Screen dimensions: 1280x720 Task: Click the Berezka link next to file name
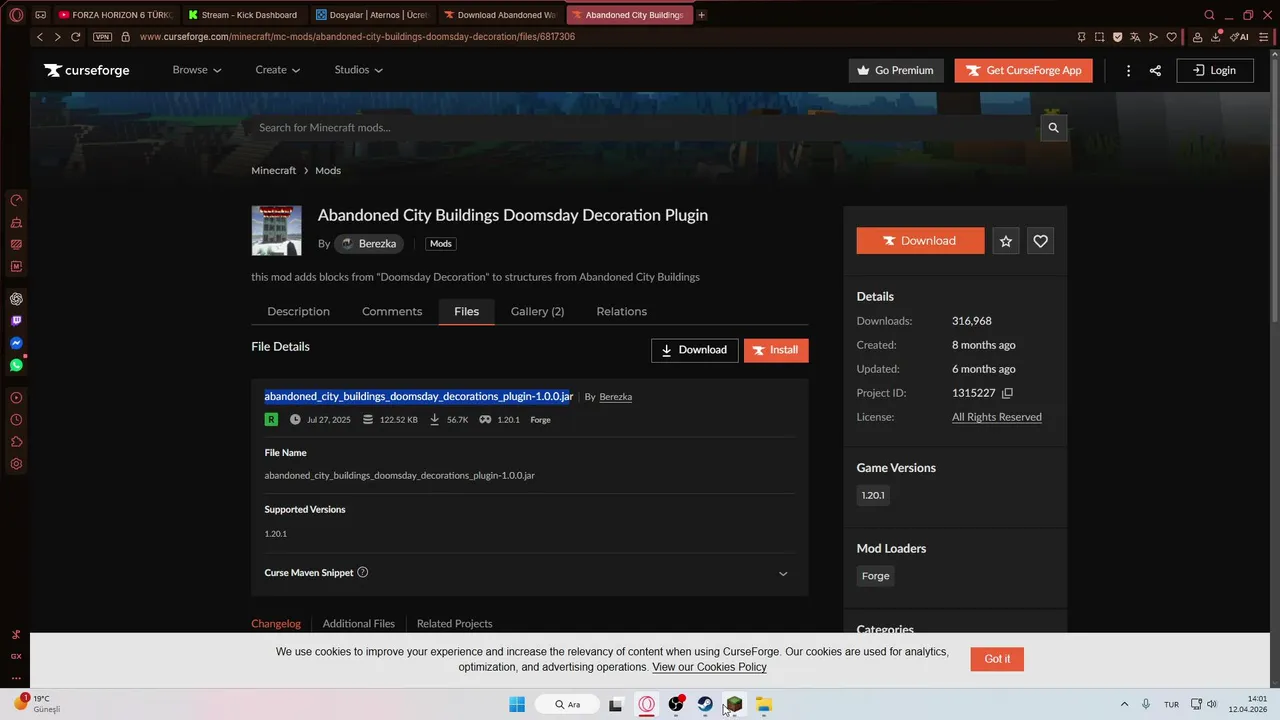(x=615, y=397)
